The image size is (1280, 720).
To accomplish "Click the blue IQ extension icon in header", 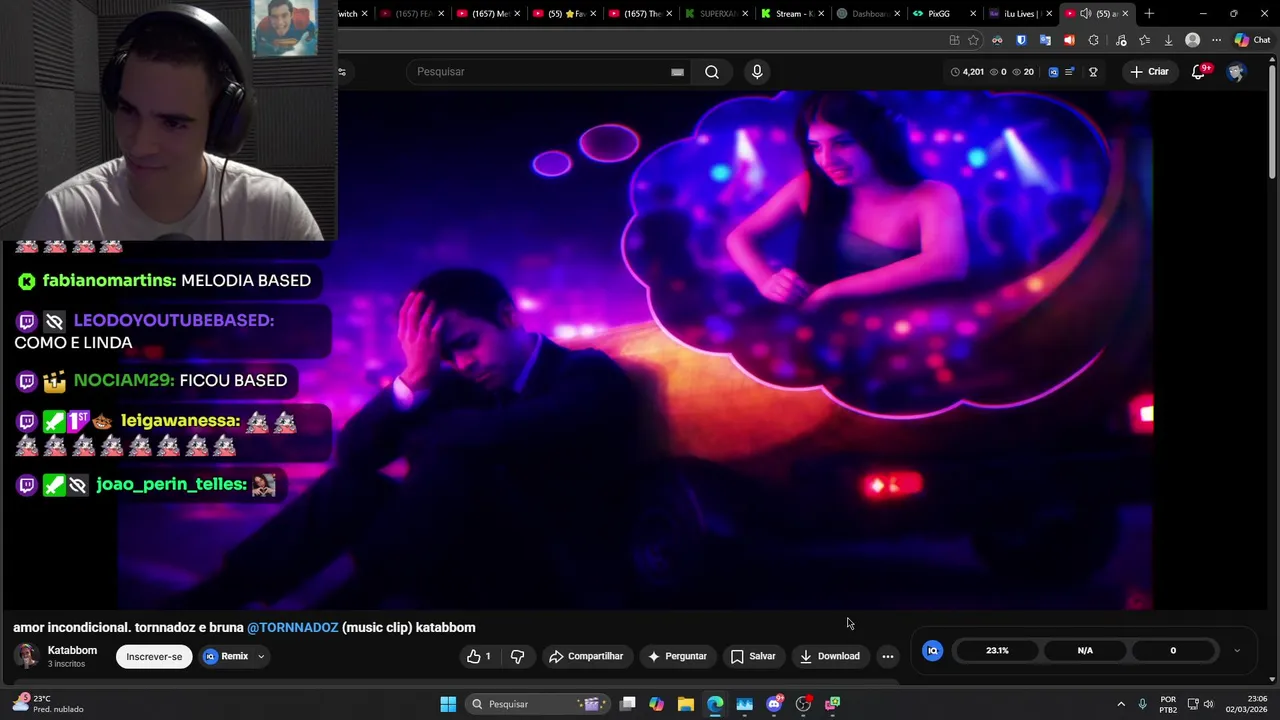I will point(1053,72).
